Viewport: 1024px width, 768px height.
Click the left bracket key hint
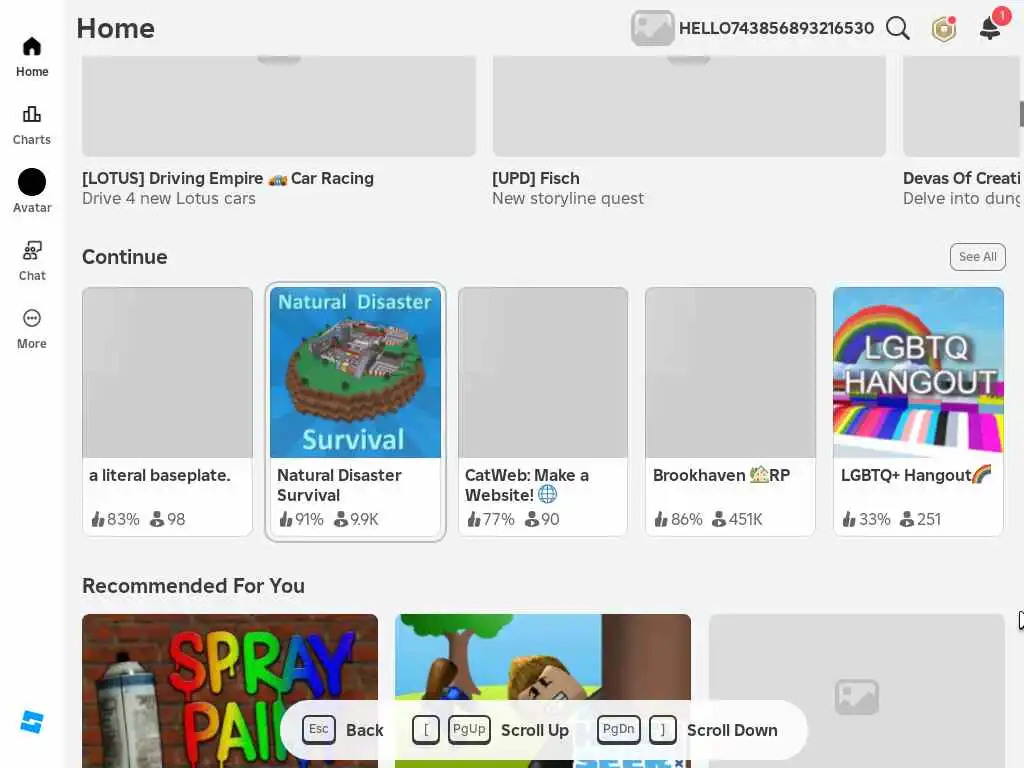(x=426, y=729)
